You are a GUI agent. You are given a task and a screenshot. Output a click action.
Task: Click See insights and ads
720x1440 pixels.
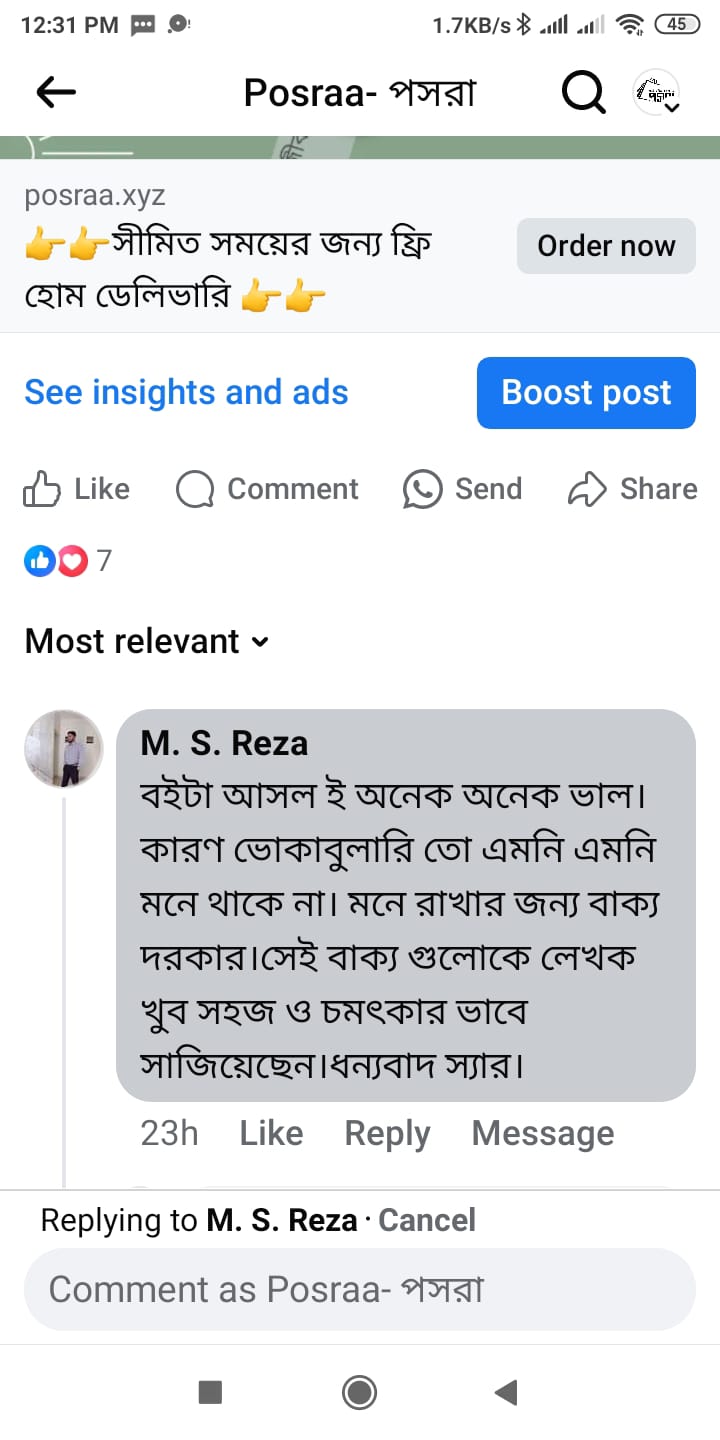pos(186,392)
